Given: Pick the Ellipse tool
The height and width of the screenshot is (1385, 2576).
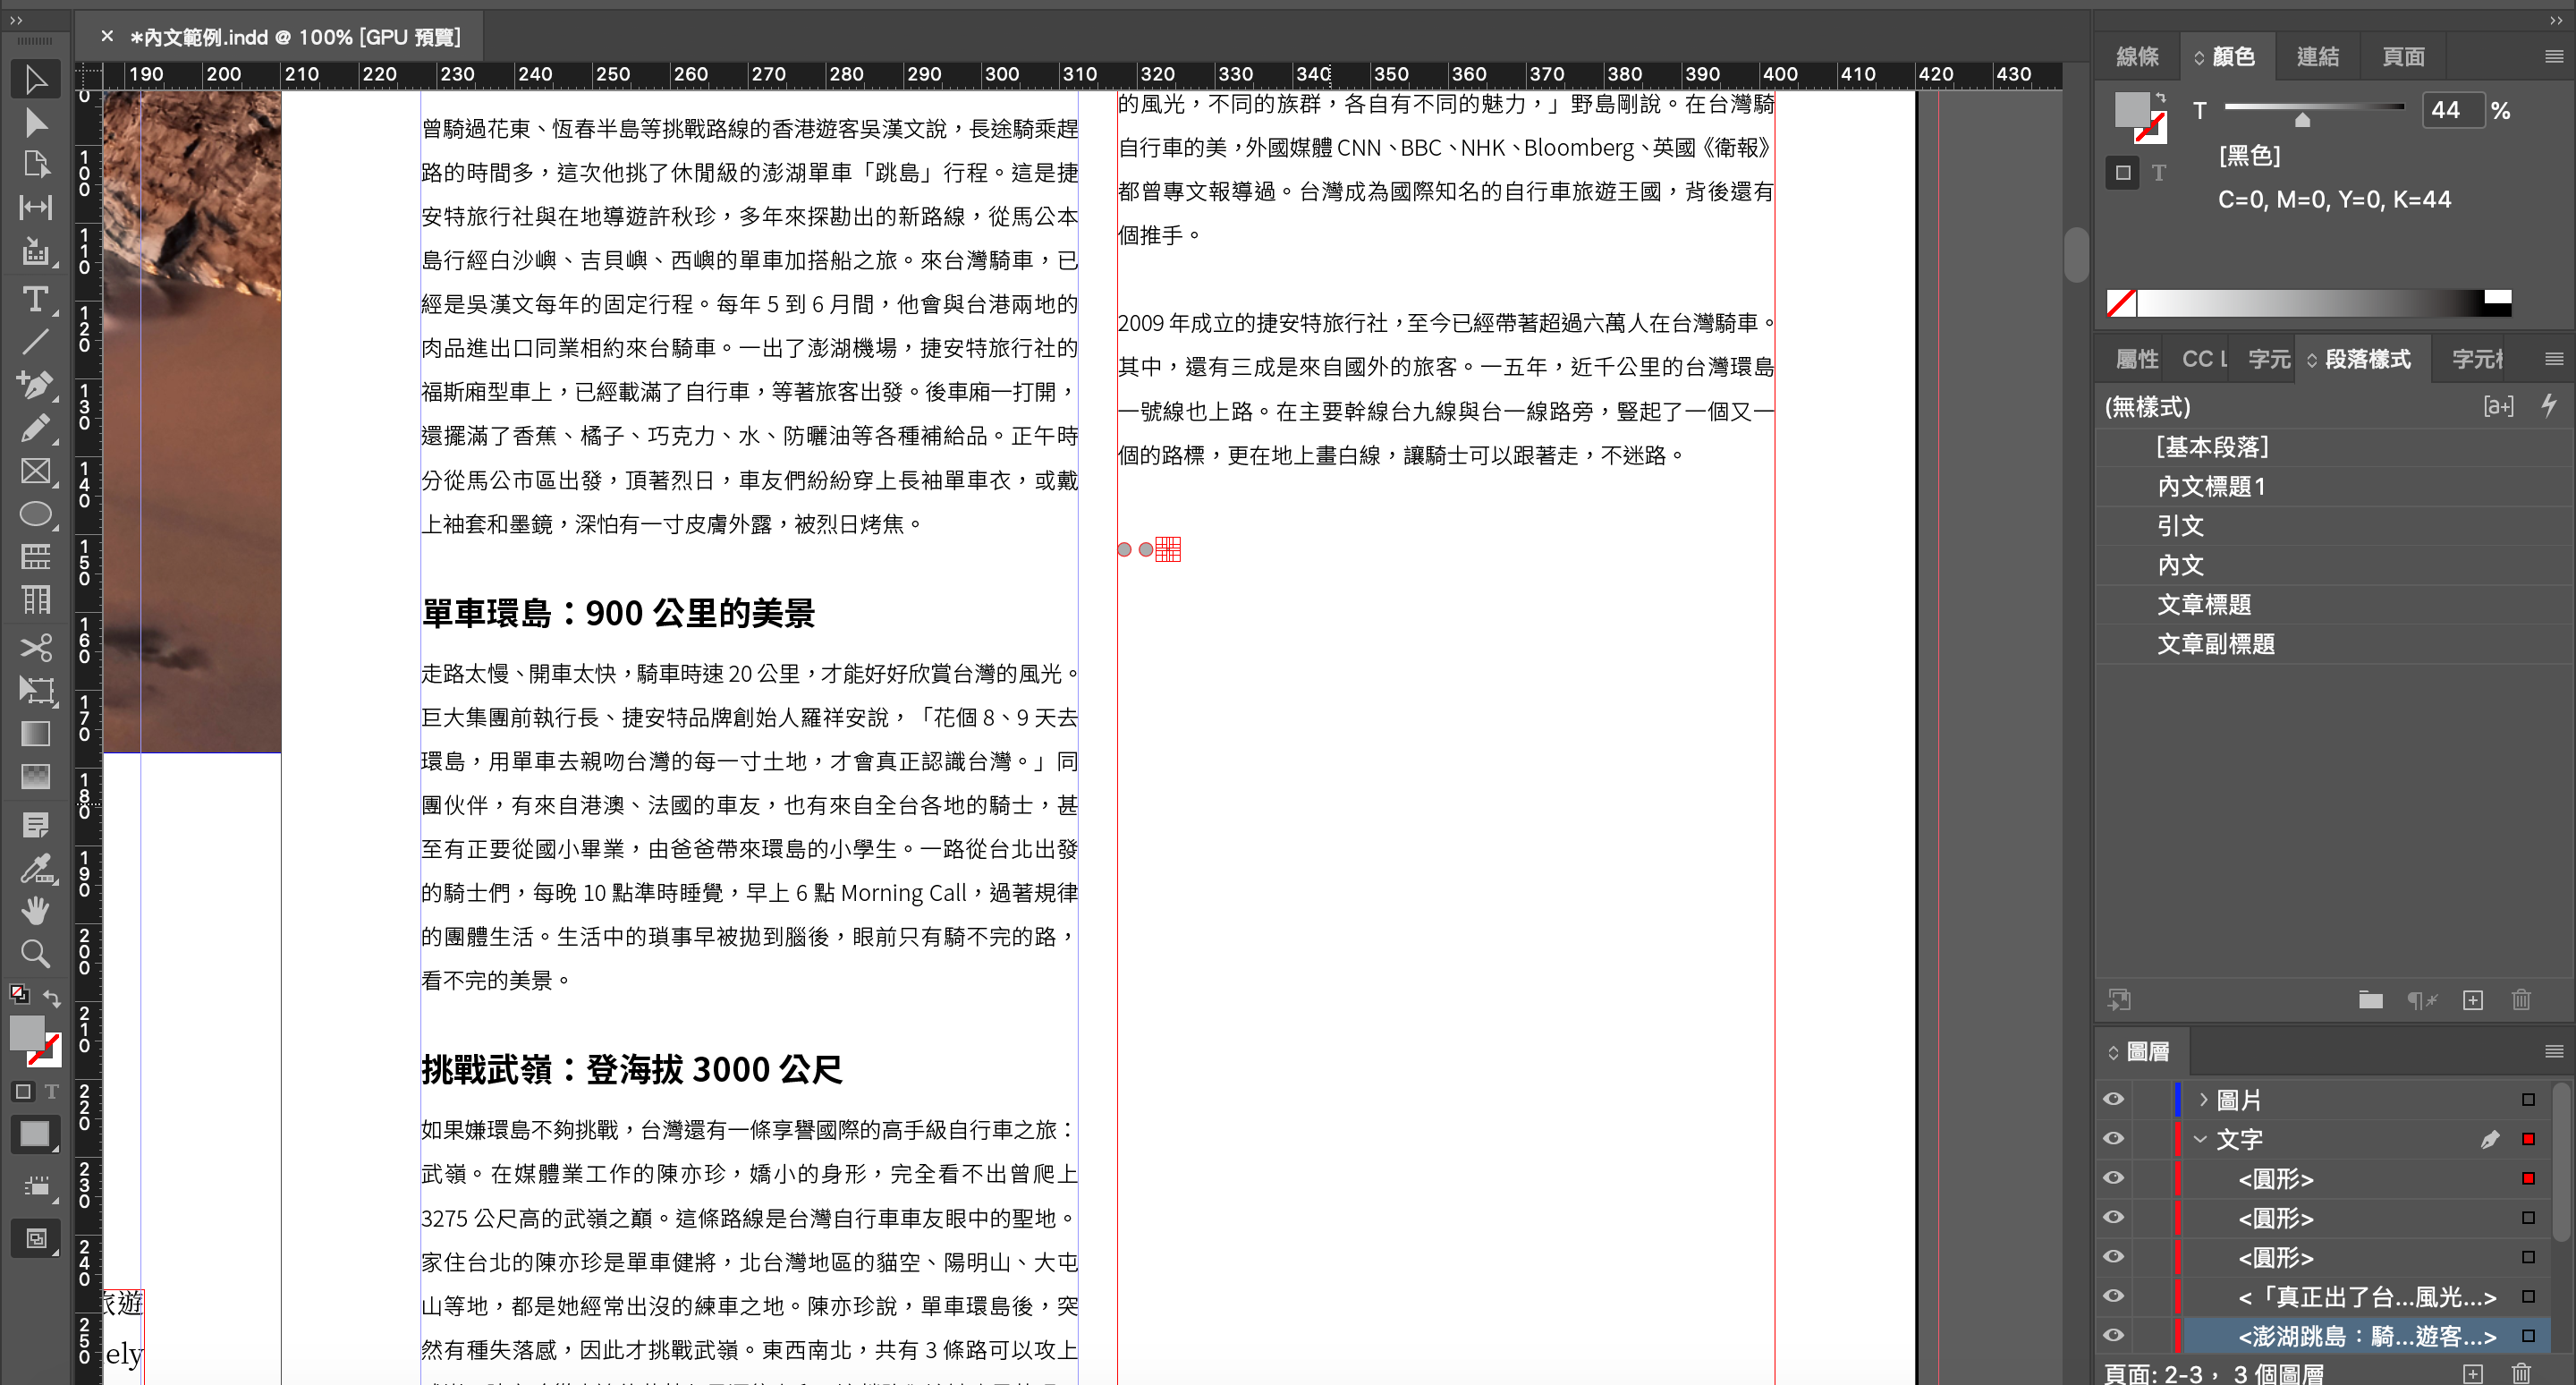Looking at the screenshot, I should pyautogui.click(x=35, y=514).
